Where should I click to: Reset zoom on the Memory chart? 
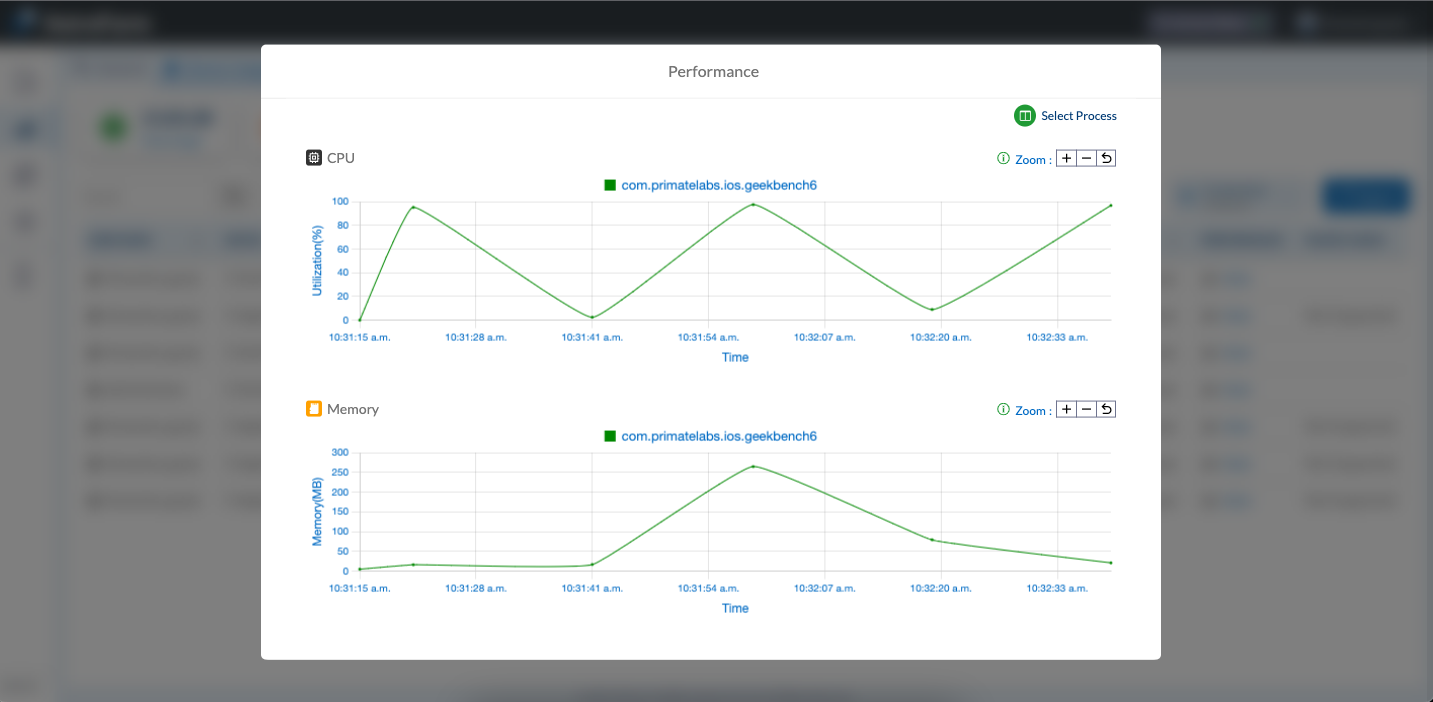[1106, 409]
